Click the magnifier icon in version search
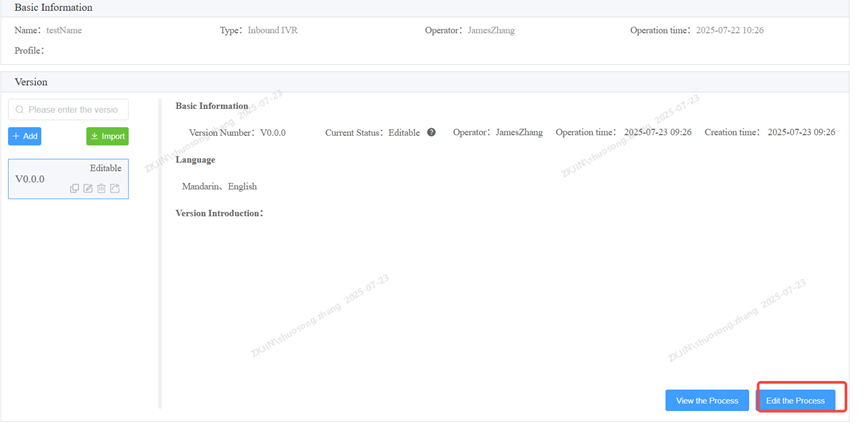 [x=19, y=110]
